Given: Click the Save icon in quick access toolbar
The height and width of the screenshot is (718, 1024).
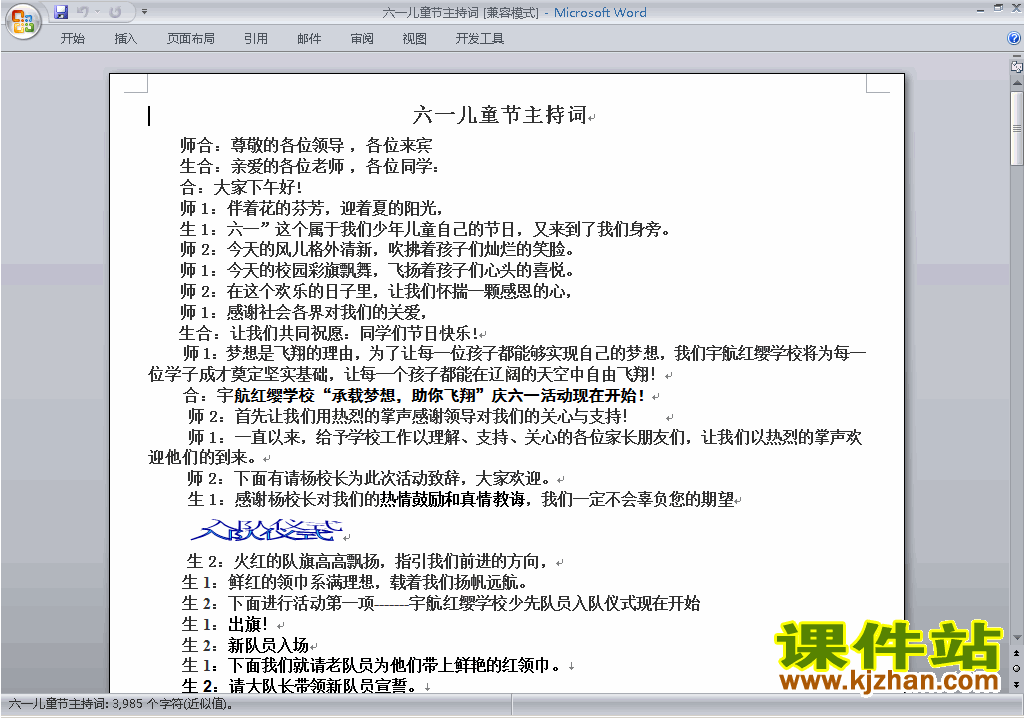Looking at the screenshot, I should pyautogui.click(x=61, y=12).
